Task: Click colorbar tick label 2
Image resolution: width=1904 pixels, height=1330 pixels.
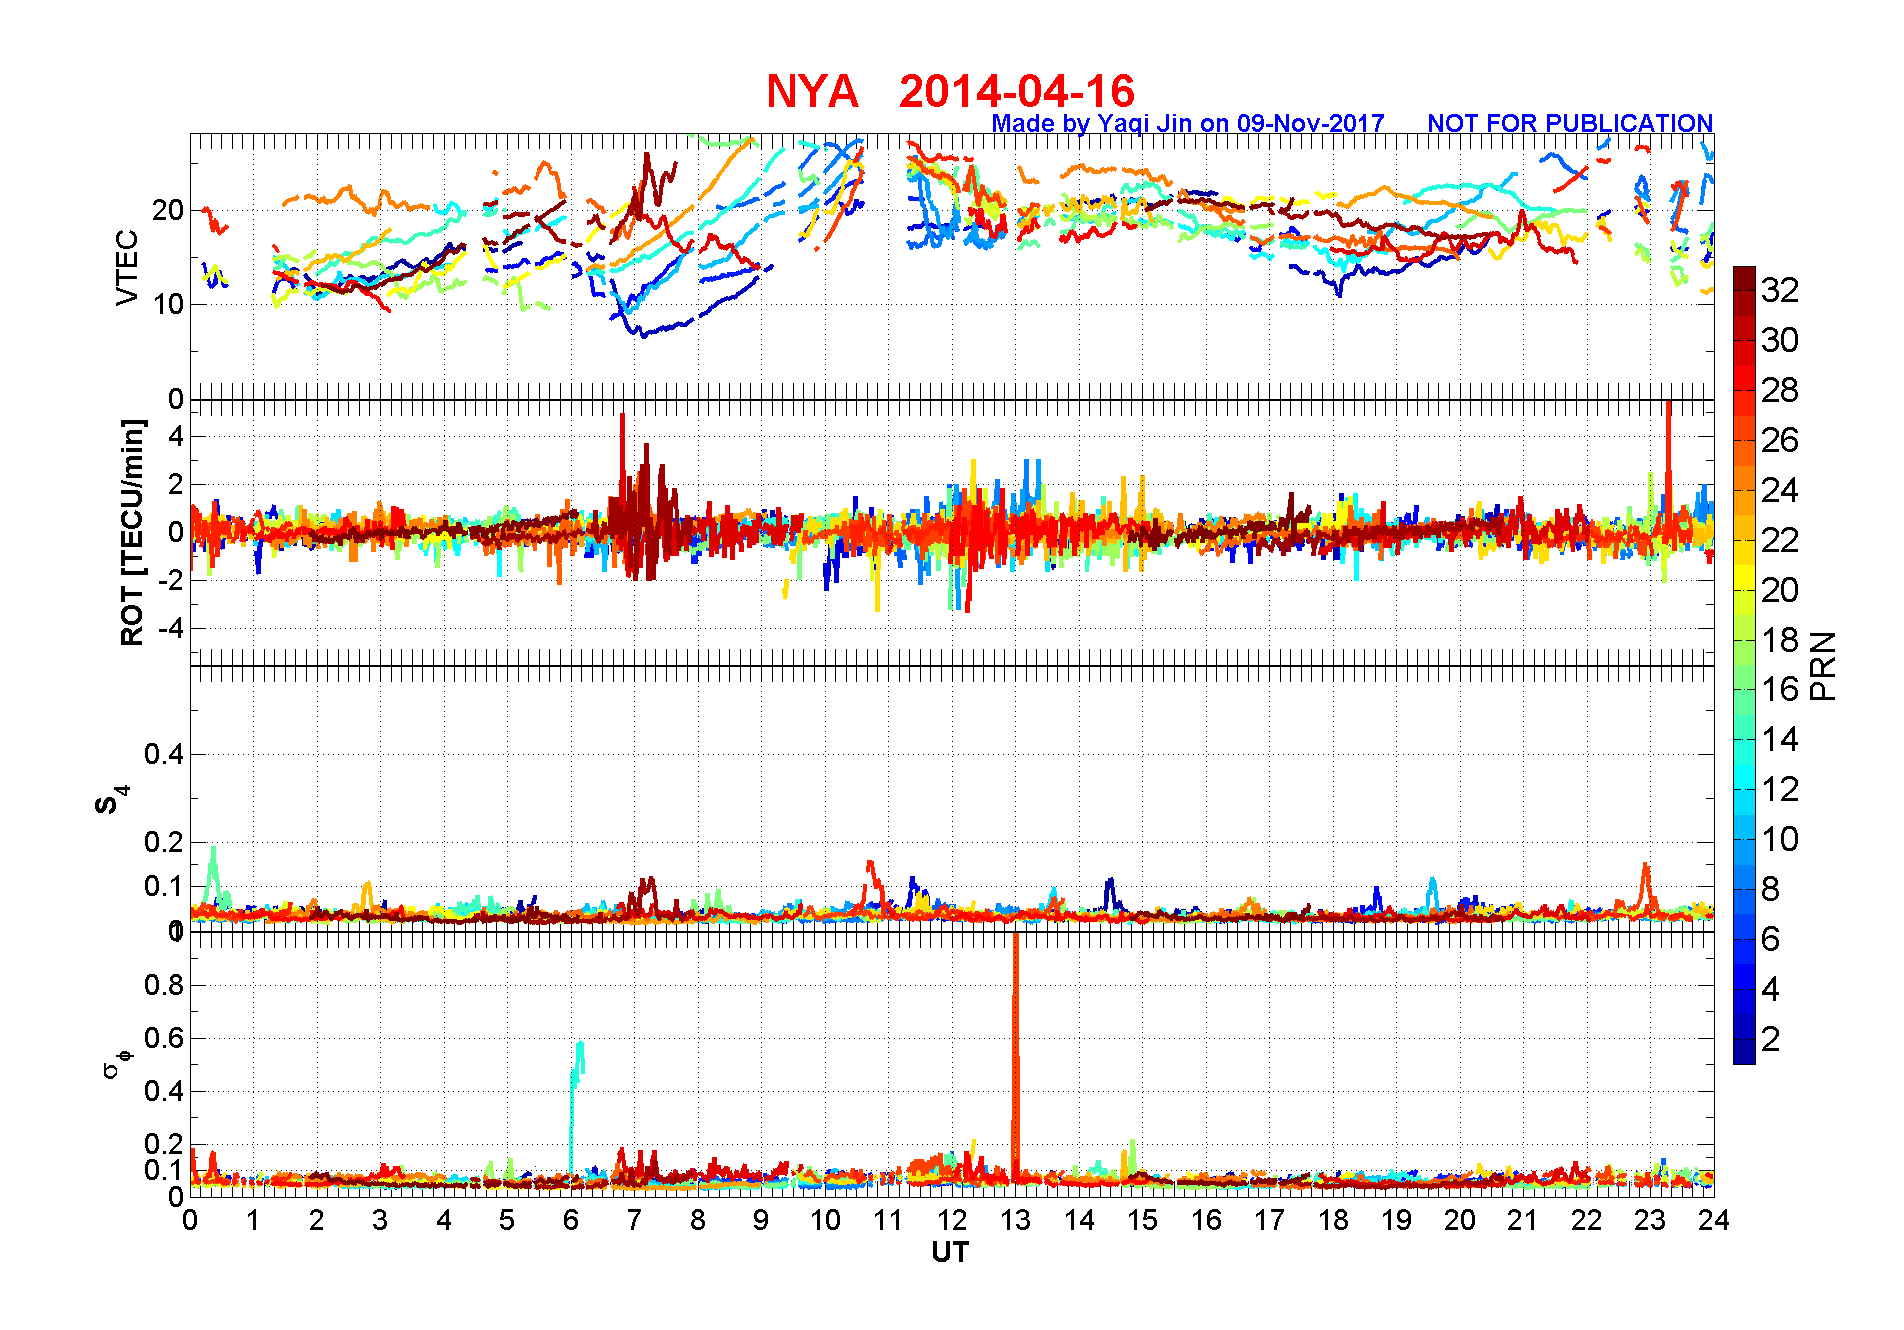Action: (1770, 1039)
